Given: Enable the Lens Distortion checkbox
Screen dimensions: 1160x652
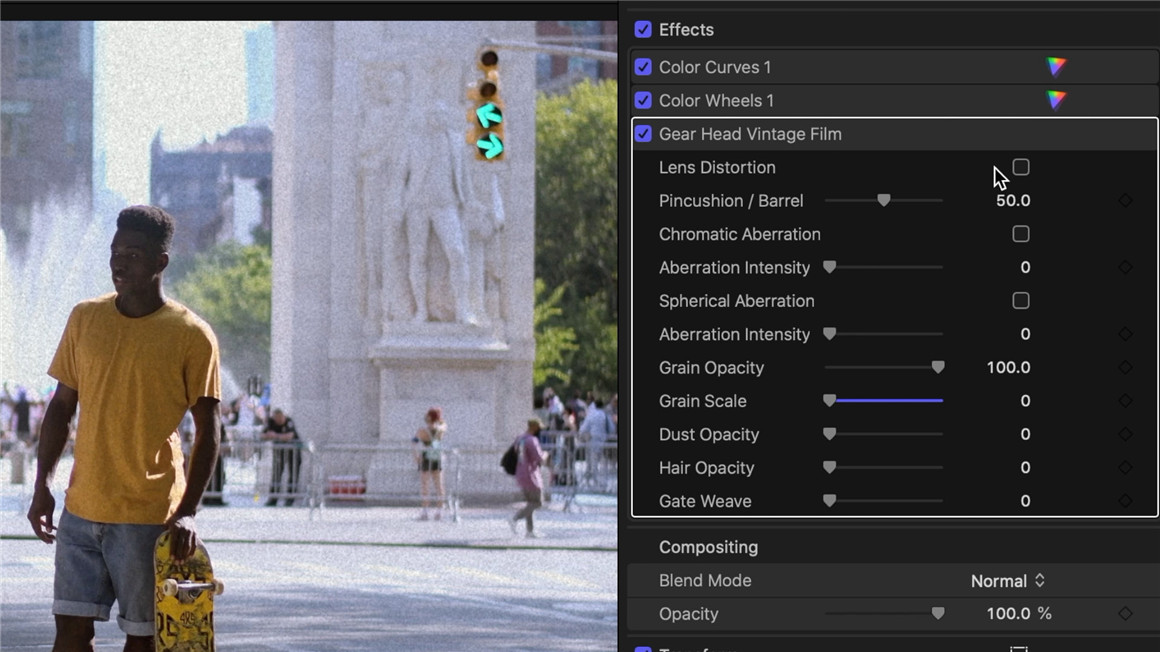Looking at the screenshot, I should [x=1021, y=167].
